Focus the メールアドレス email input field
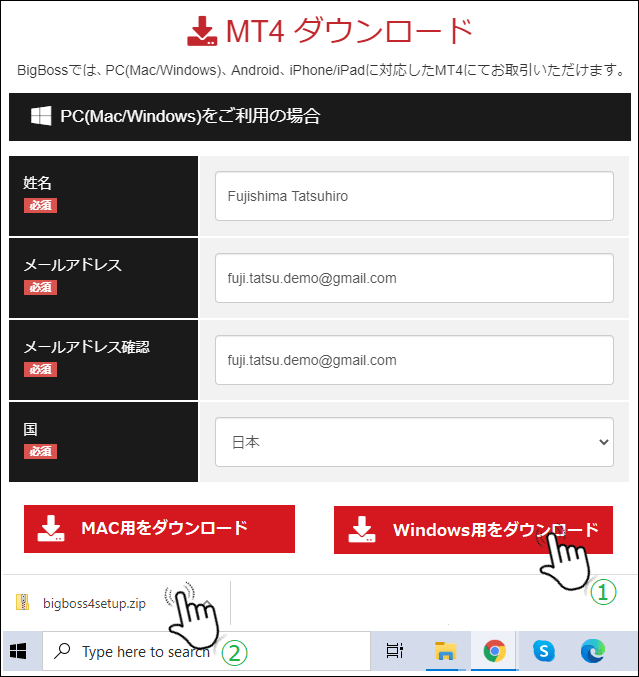The width and height of the screenshot is (639, 677). [x=414, y=278]
